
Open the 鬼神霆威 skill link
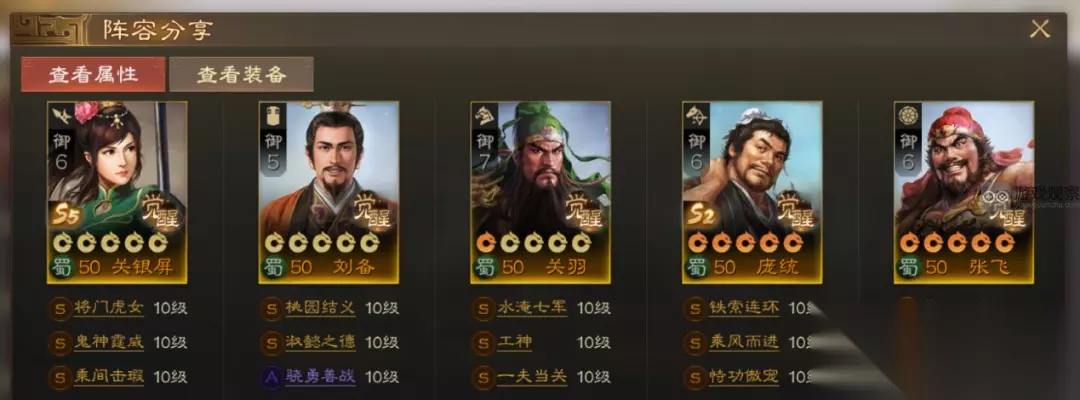point(109,342)
